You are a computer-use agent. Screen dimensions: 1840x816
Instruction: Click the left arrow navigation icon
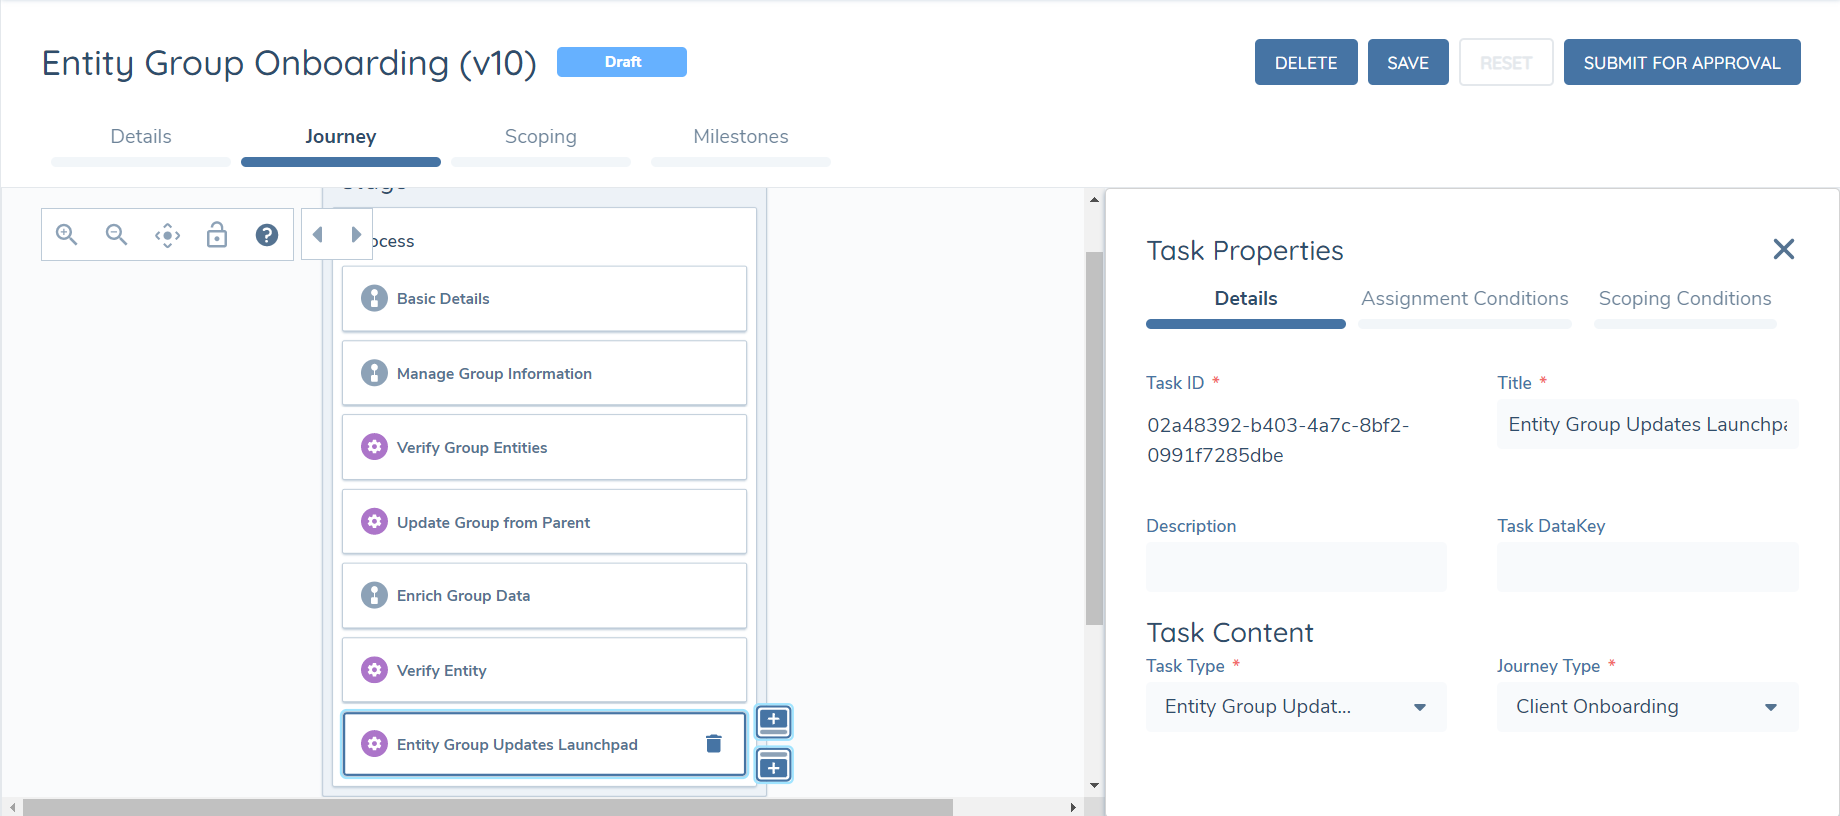tap(318, 235)
